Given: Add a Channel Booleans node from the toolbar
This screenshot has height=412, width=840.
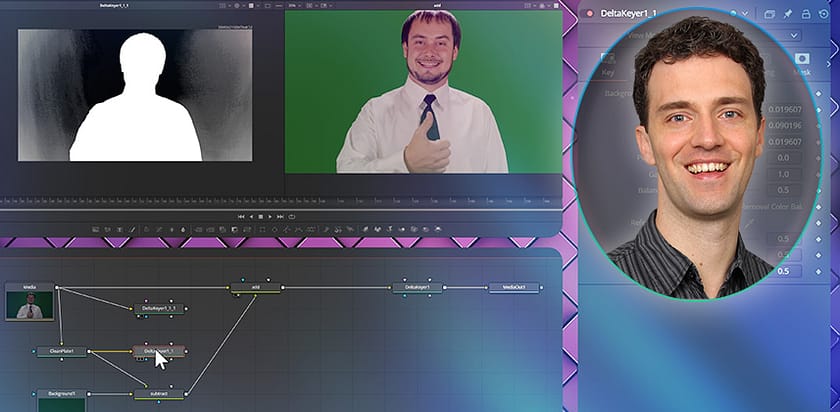Looking at the screenshot, I should (x=211, y=229).
